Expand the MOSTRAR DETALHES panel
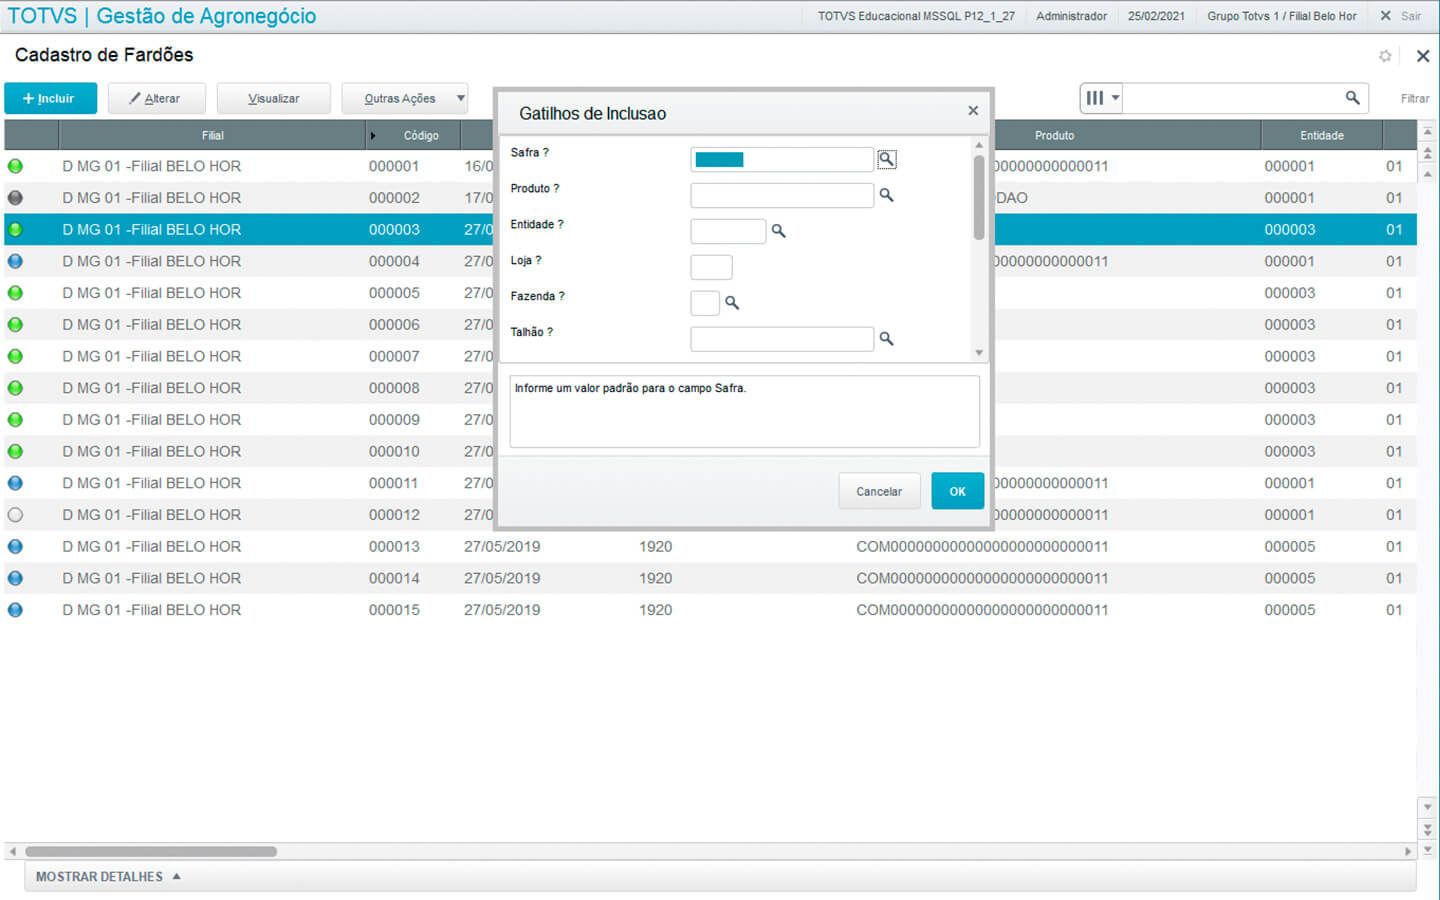This screenshot has height=900, width=1440. coord(108,877)
